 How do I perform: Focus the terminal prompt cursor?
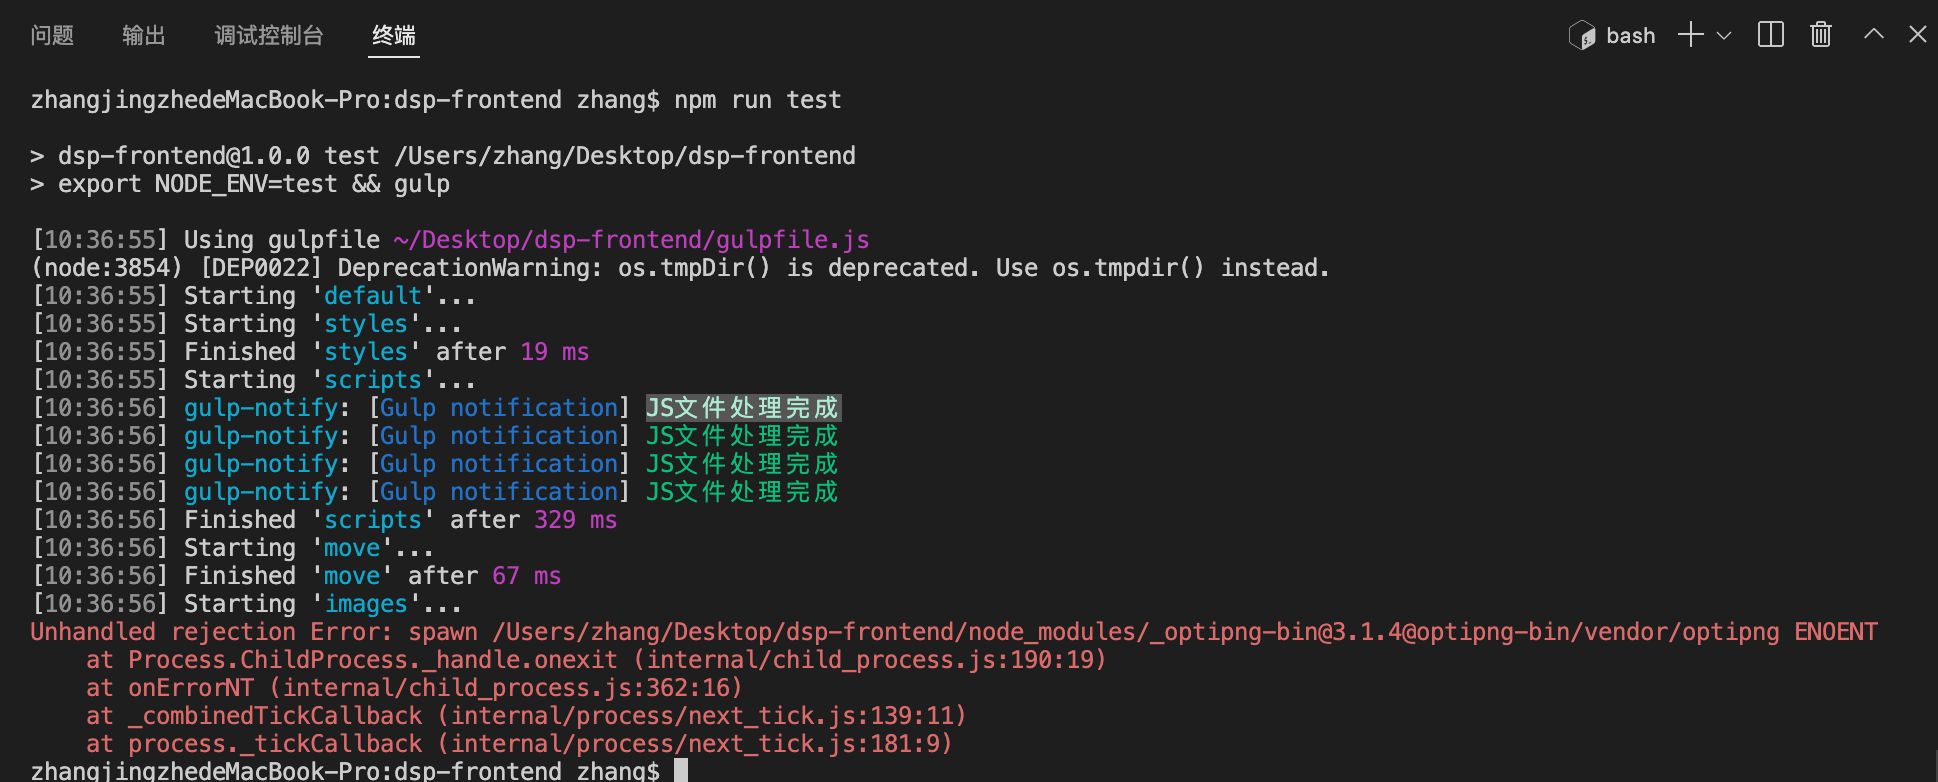click(681, 770)
